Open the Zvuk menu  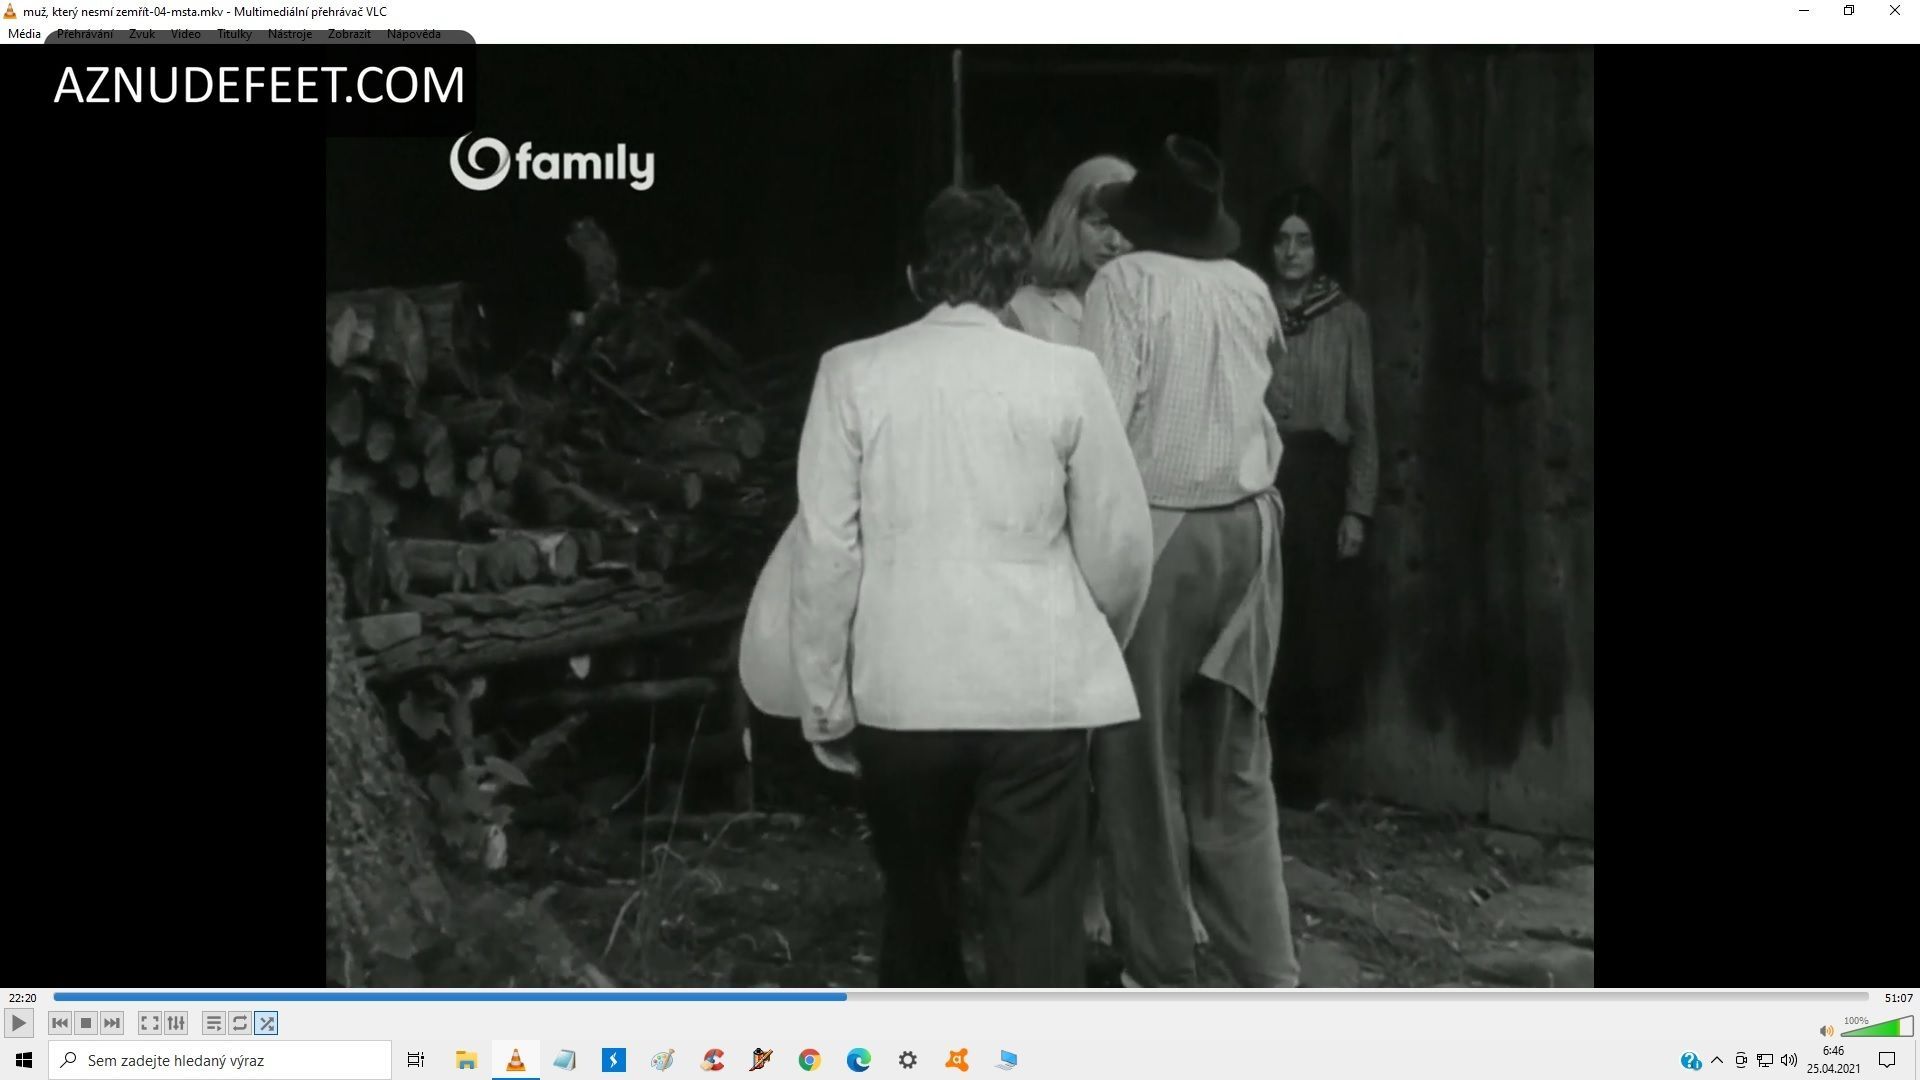142,34
